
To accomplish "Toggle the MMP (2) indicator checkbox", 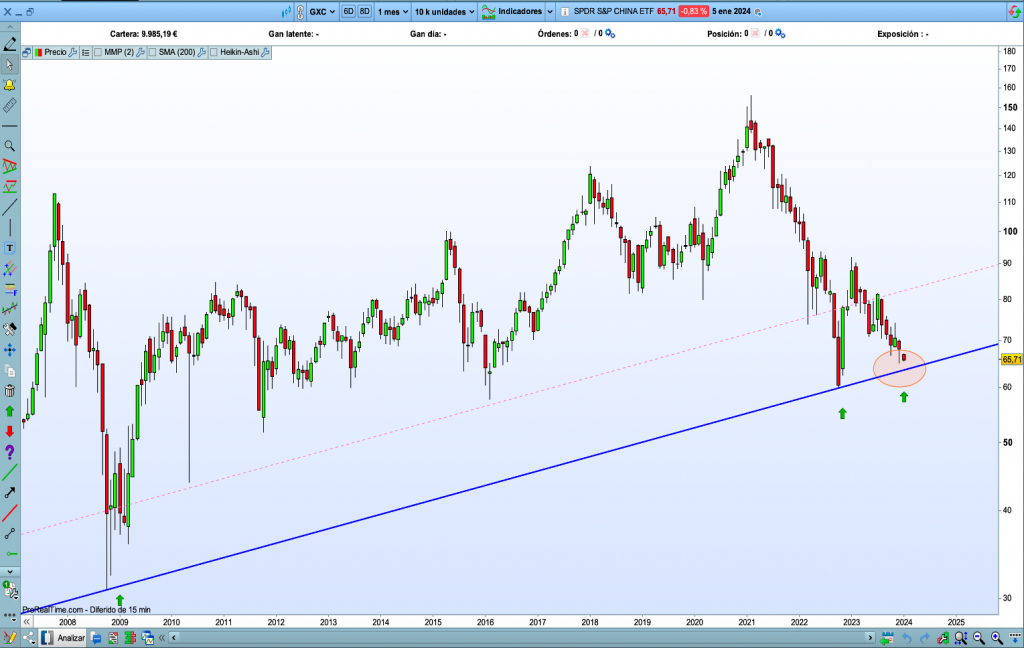I will pos(99,52).
